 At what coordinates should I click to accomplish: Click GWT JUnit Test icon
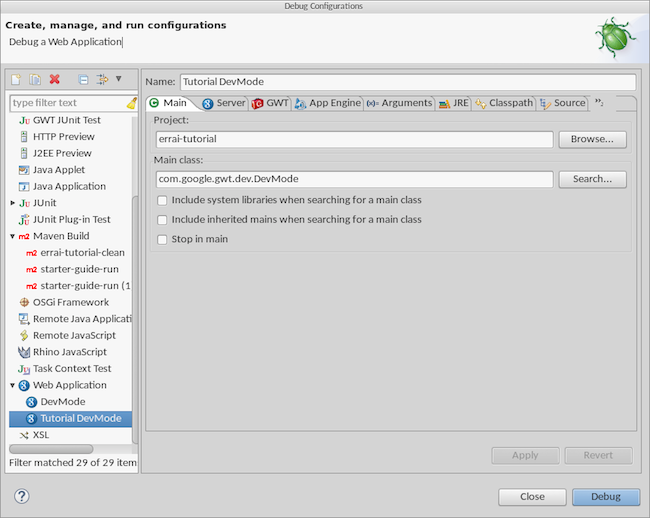coord(24,120)
